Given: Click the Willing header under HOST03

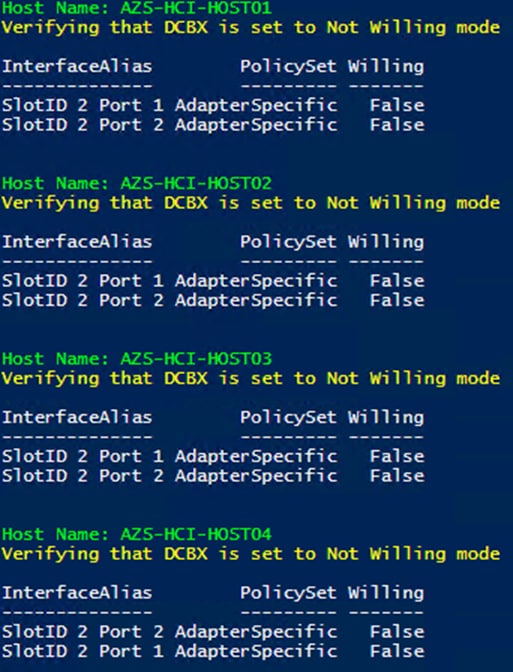Looking at the screenshot, I should 386,418.
